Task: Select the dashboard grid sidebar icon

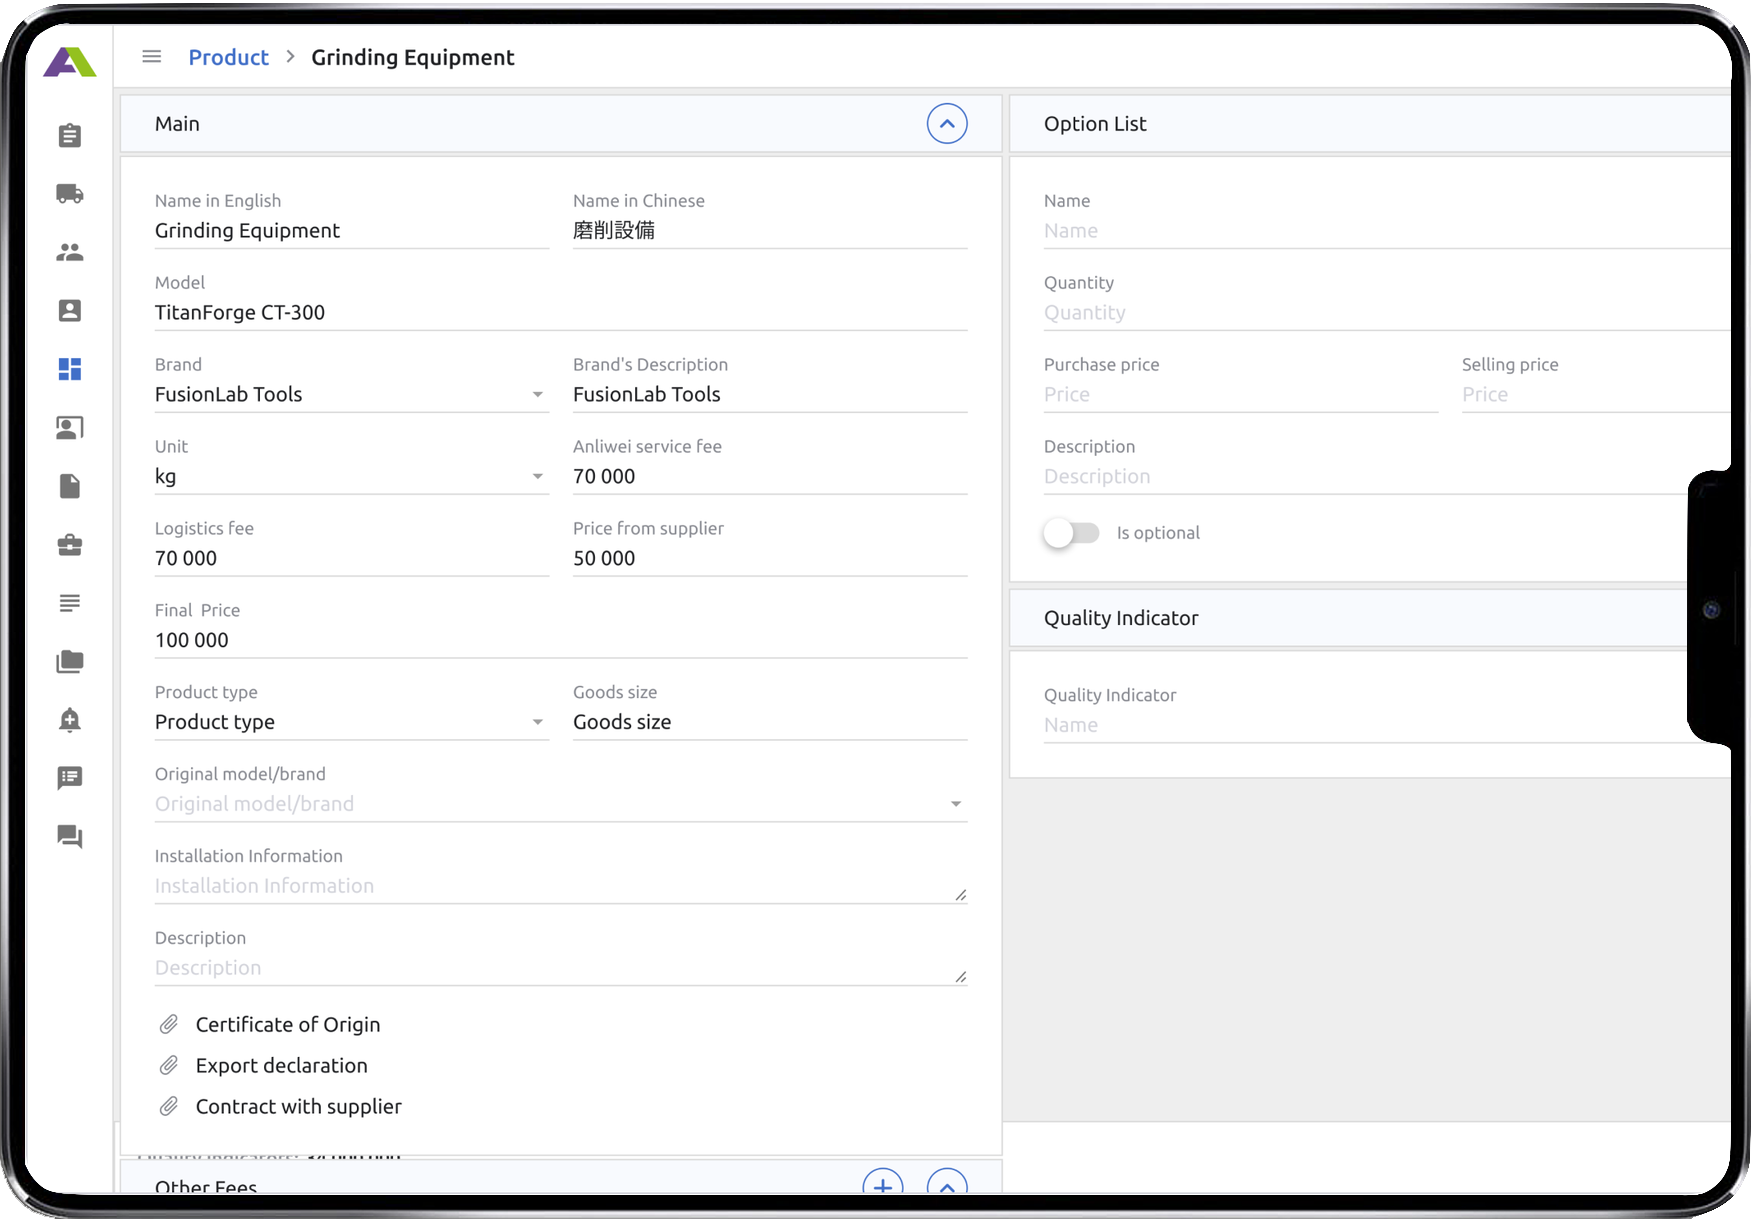Action: click(70, 369)
